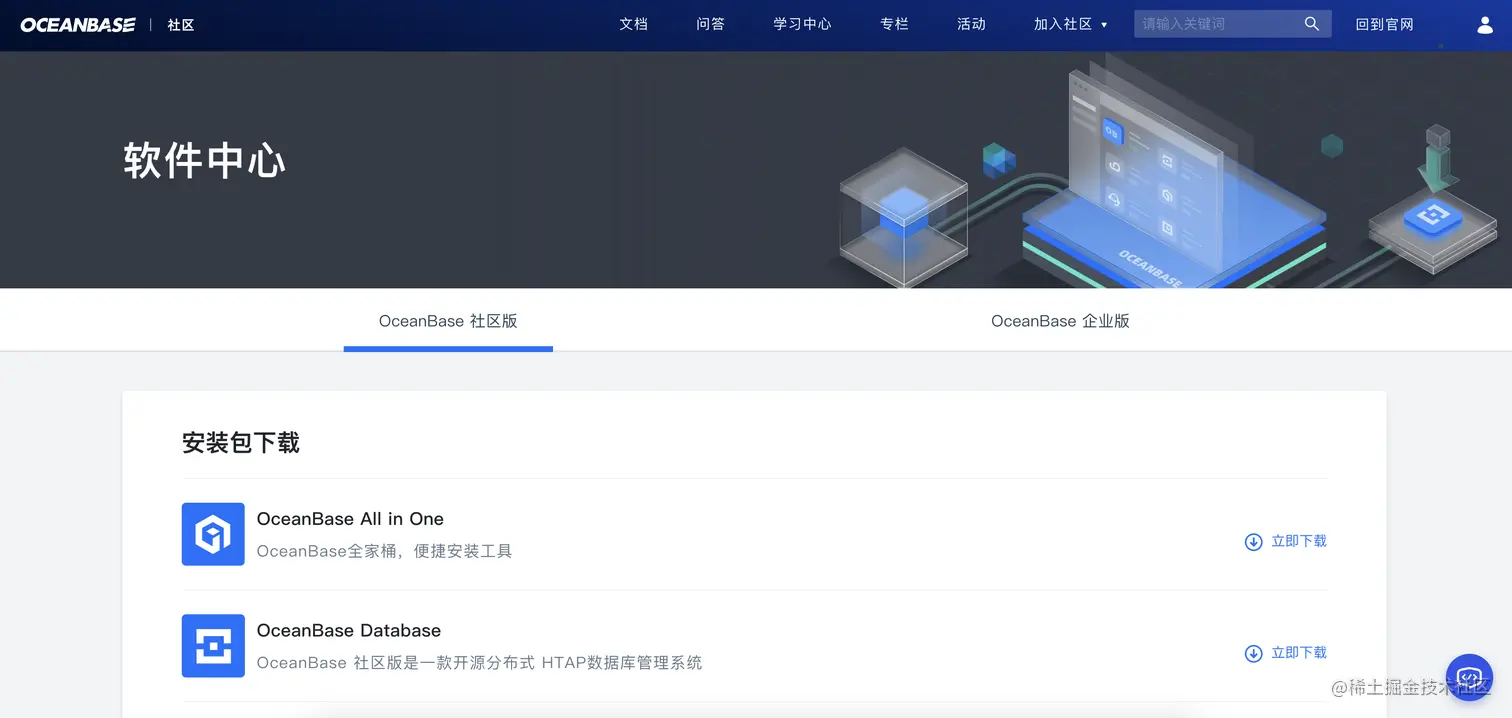Click description OceanBase全家桶，便捷安装工具
Screen dimensions: 1512x718
coord(385,551)
